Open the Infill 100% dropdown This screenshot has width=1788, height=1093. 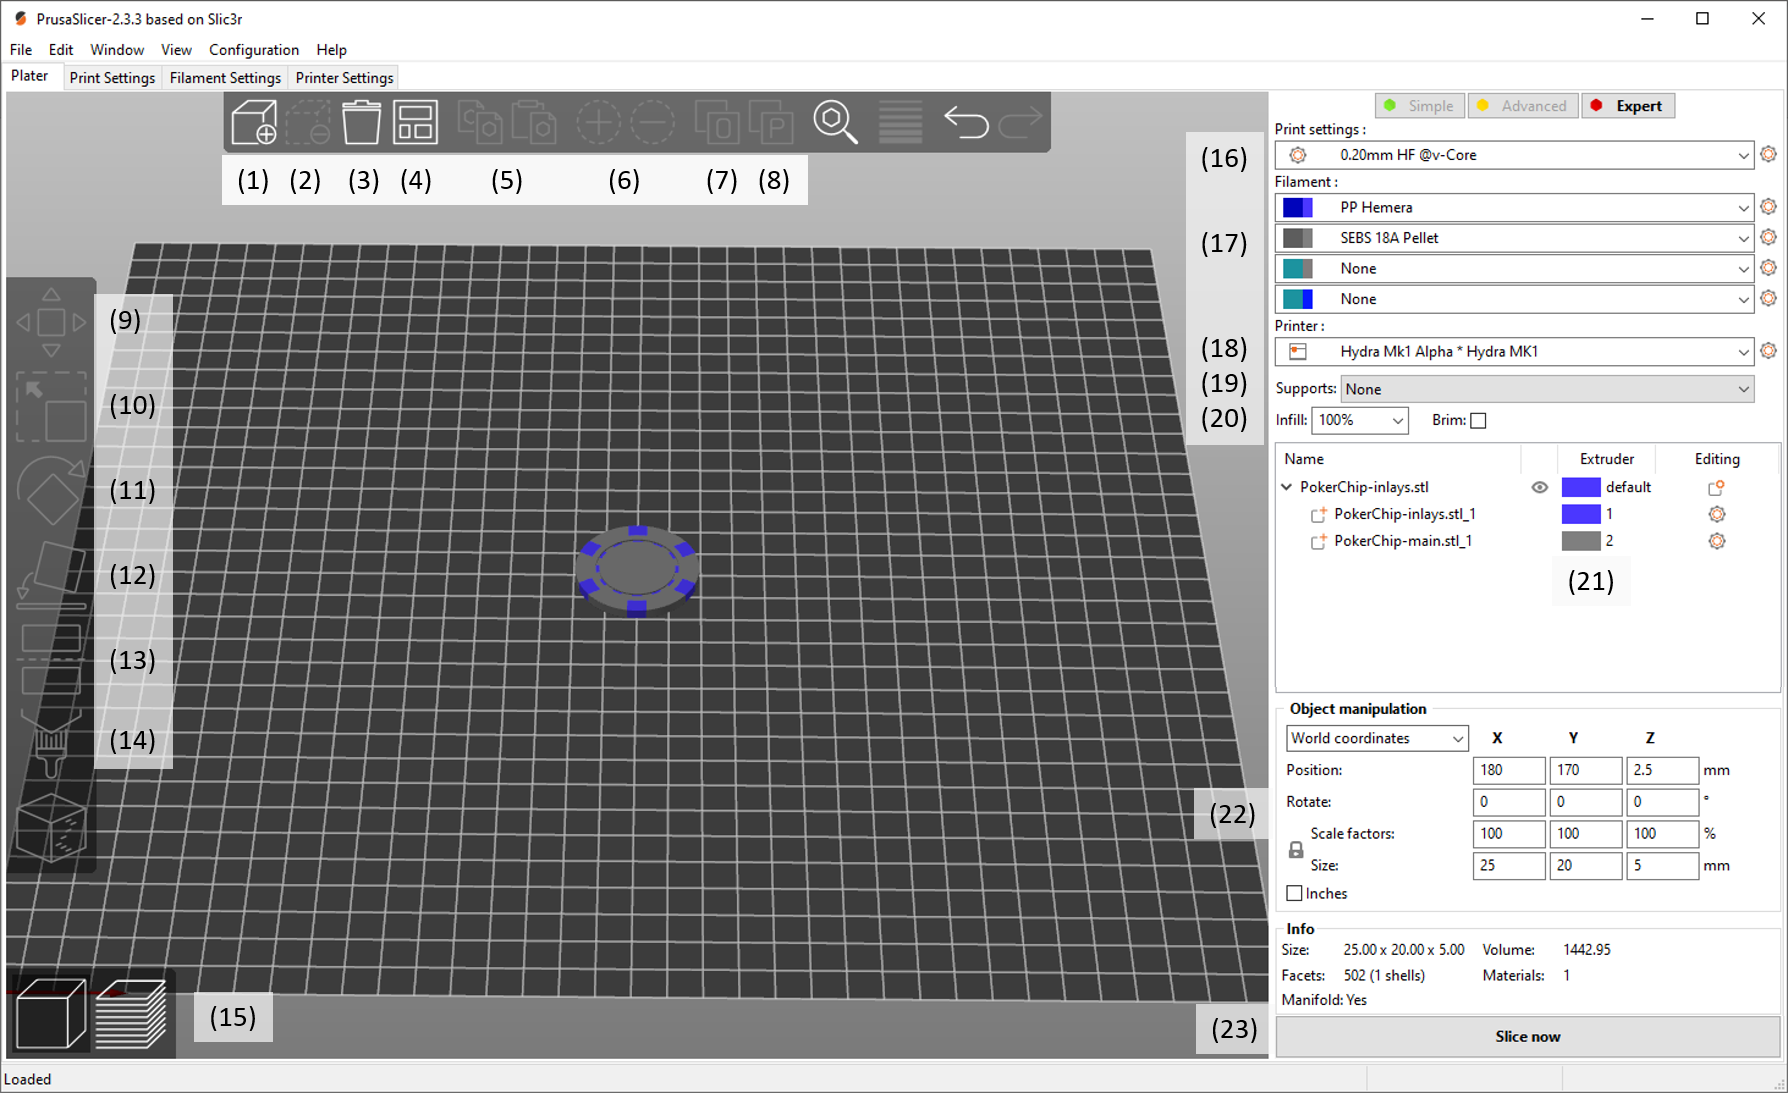pyautogui.click(x=1360, y=420)
